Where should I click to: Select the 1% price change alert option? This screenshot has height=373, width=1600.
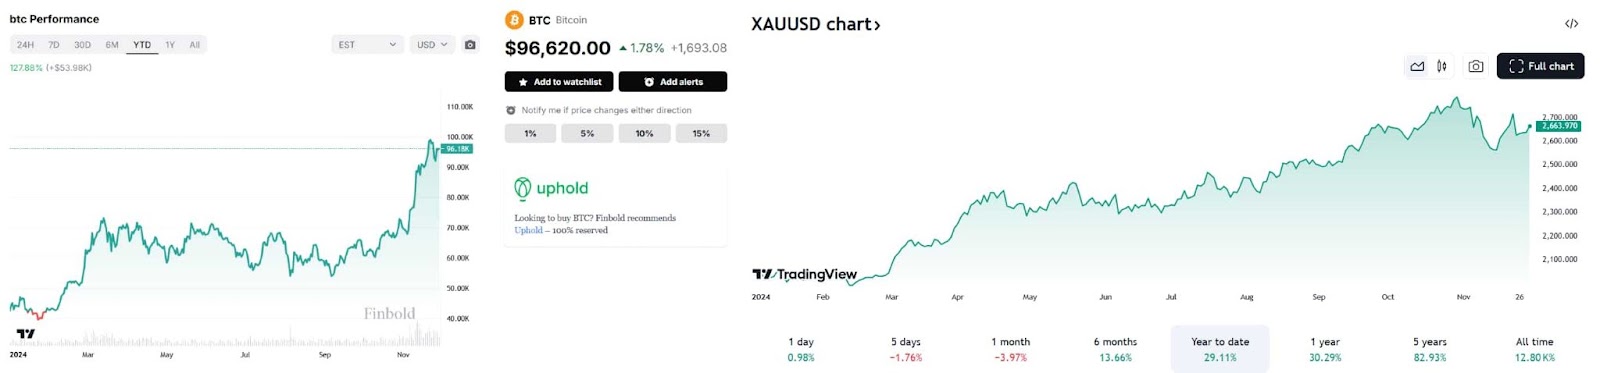click(530, 133)
